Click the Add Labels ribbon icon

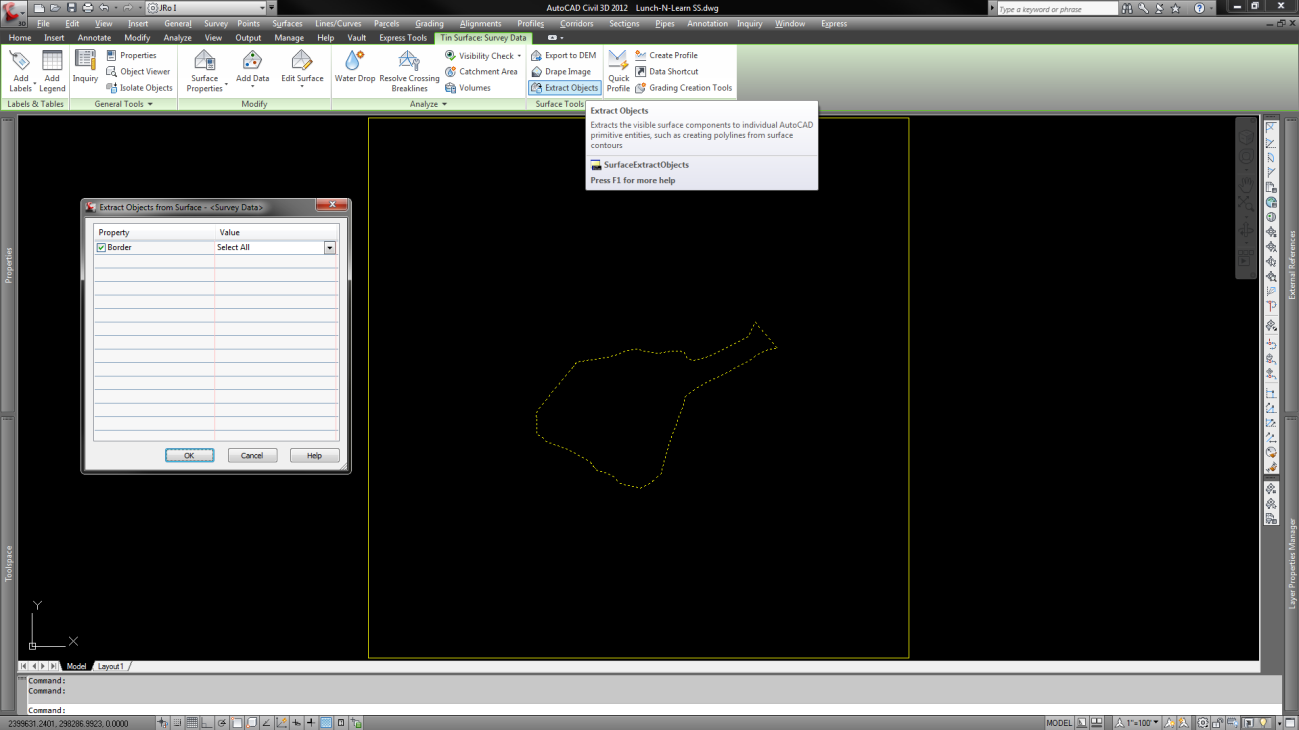[20, 61]
